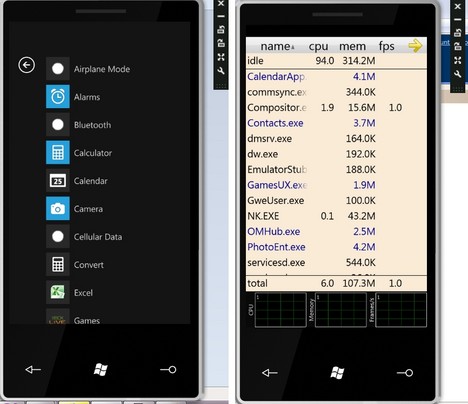This screenshot has width=468, height=404.
Task: Click the Frames/s graph
Action: (x=401, y=310)
